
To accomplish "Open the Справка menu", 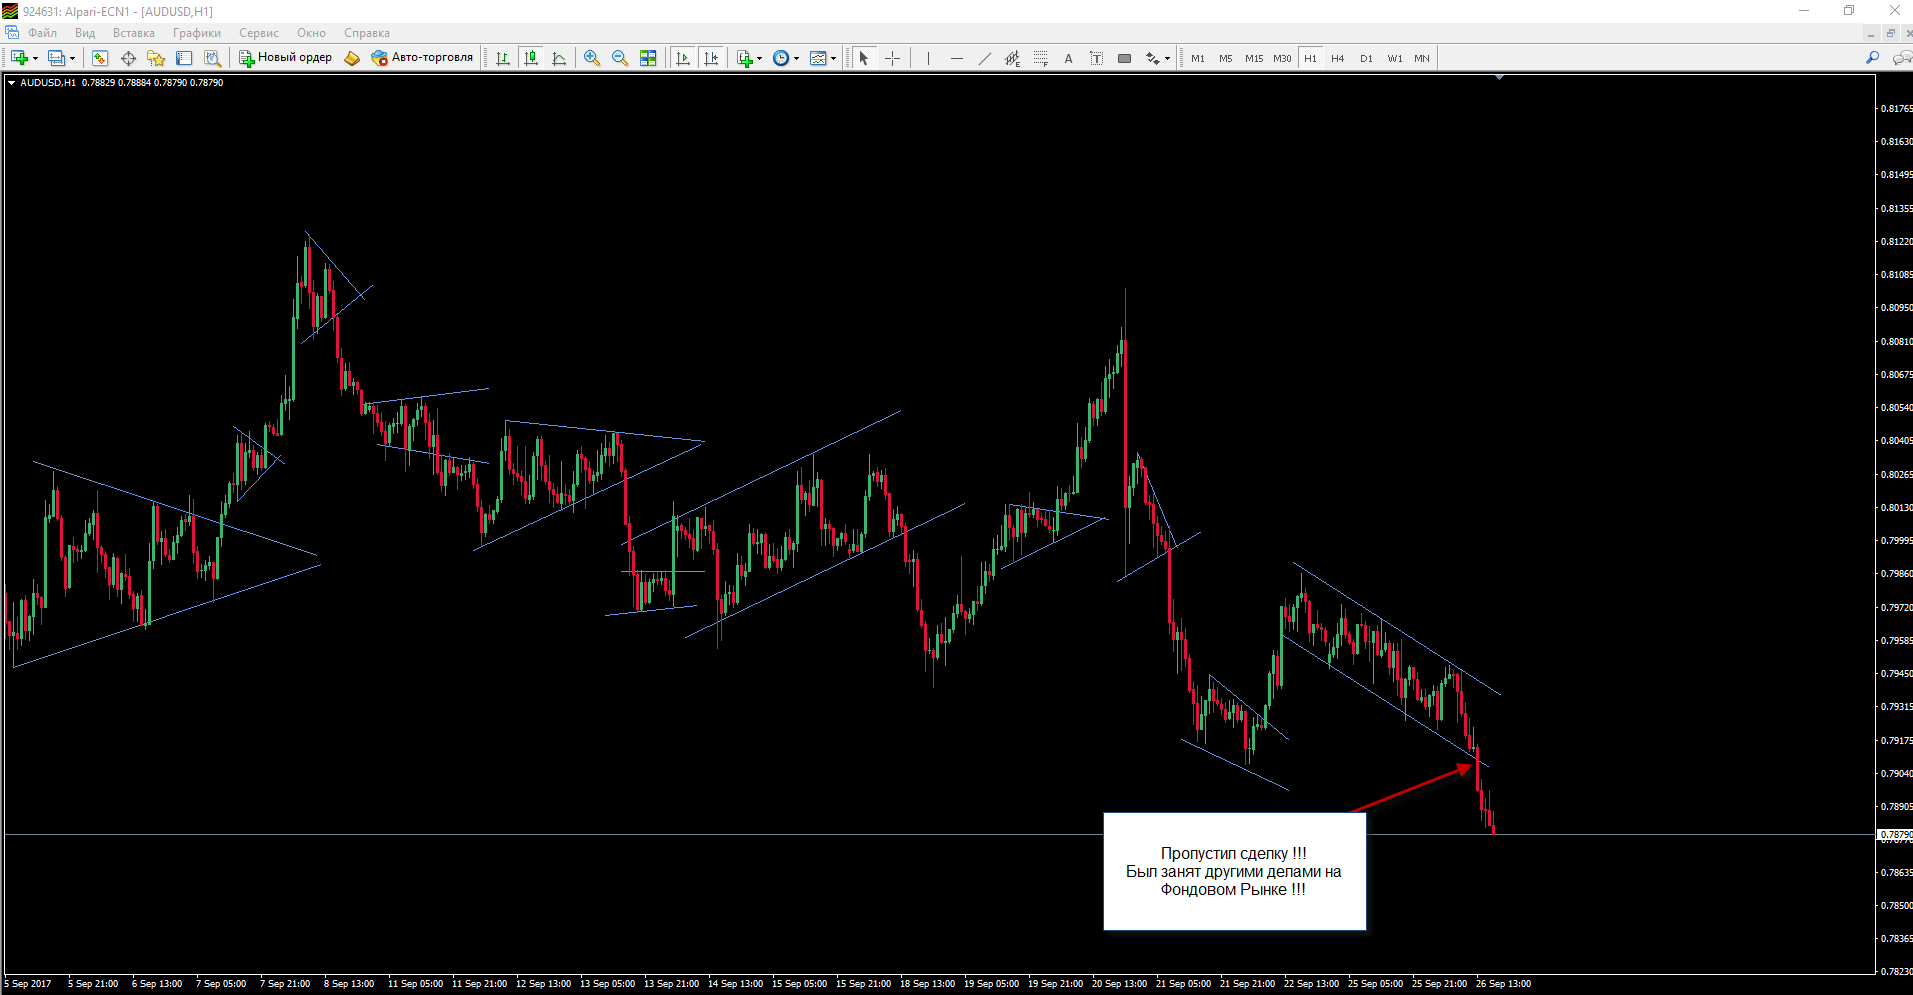I will (367, 33).
